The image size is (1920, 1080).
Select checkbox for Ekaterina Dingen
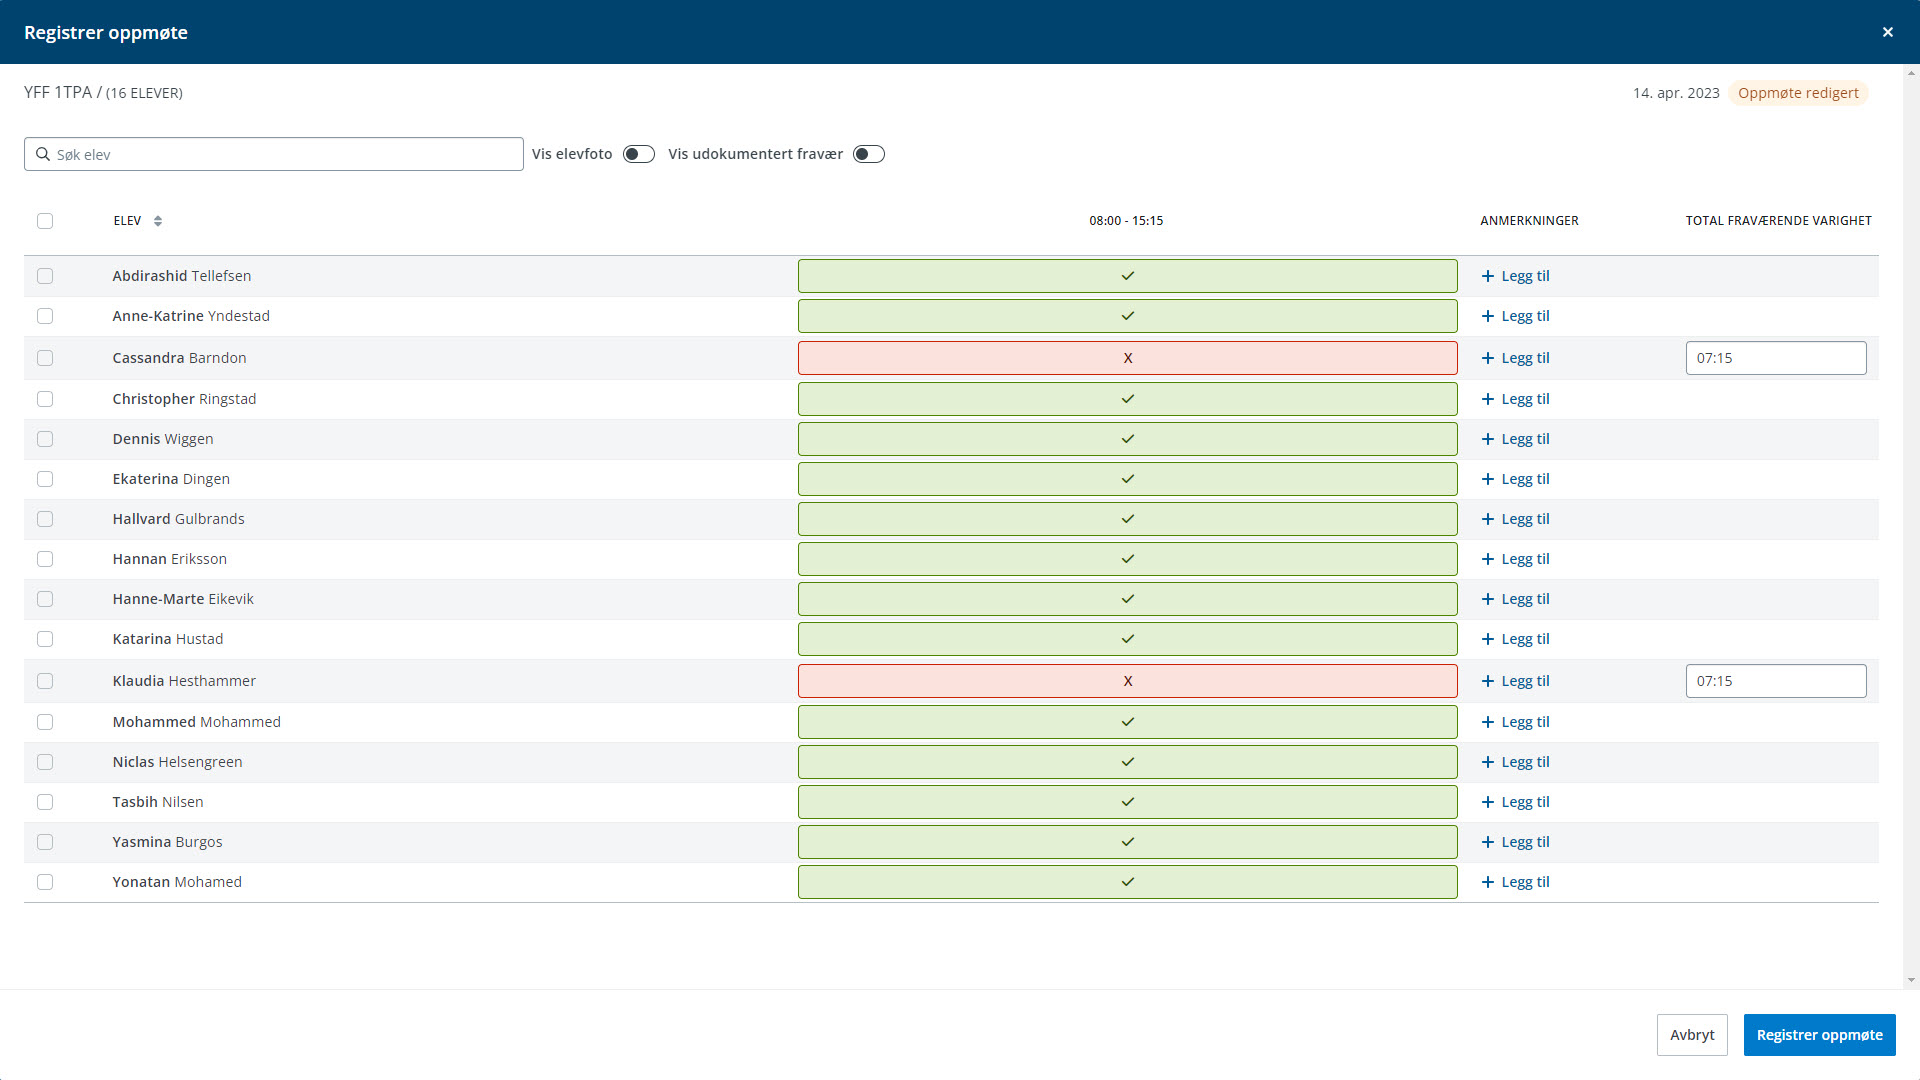[x=45, y=479]
